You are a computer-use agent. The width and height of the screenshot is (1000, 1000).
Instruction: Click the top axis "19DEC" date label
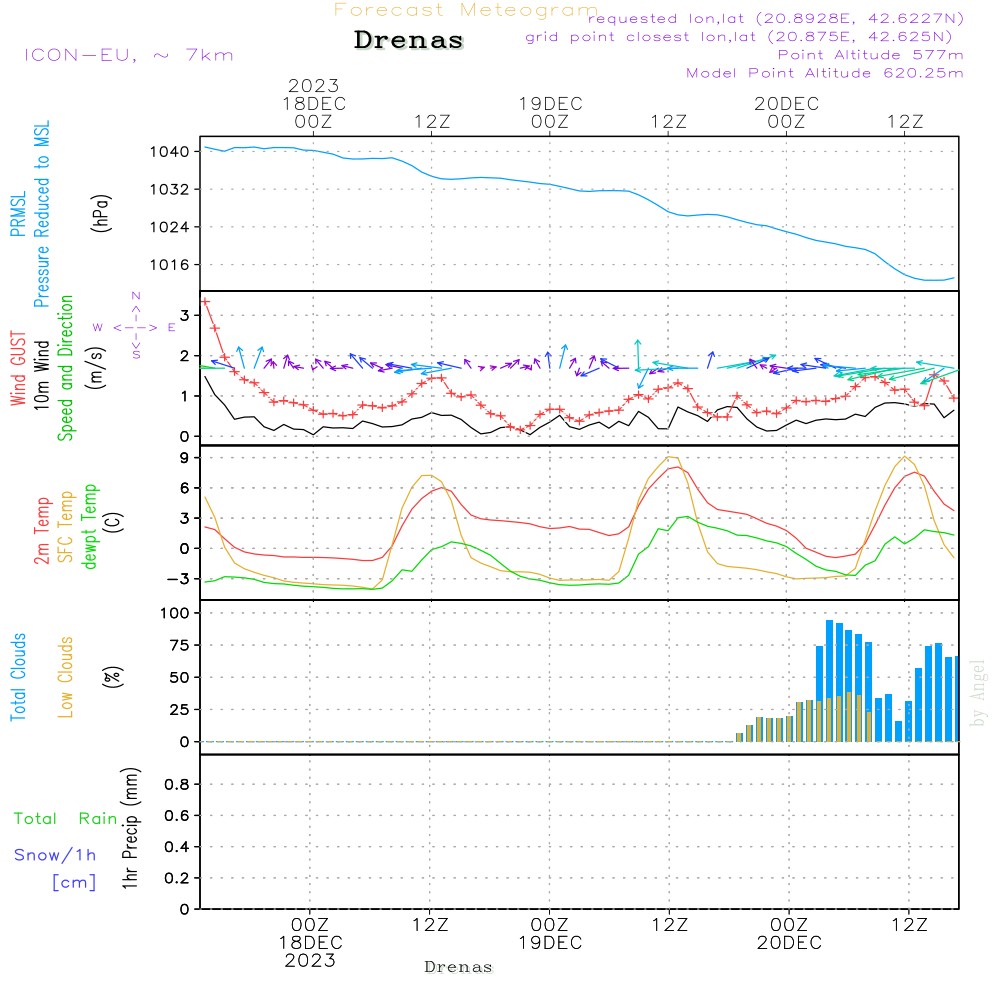pyautogui.click(x=550, y=103)
